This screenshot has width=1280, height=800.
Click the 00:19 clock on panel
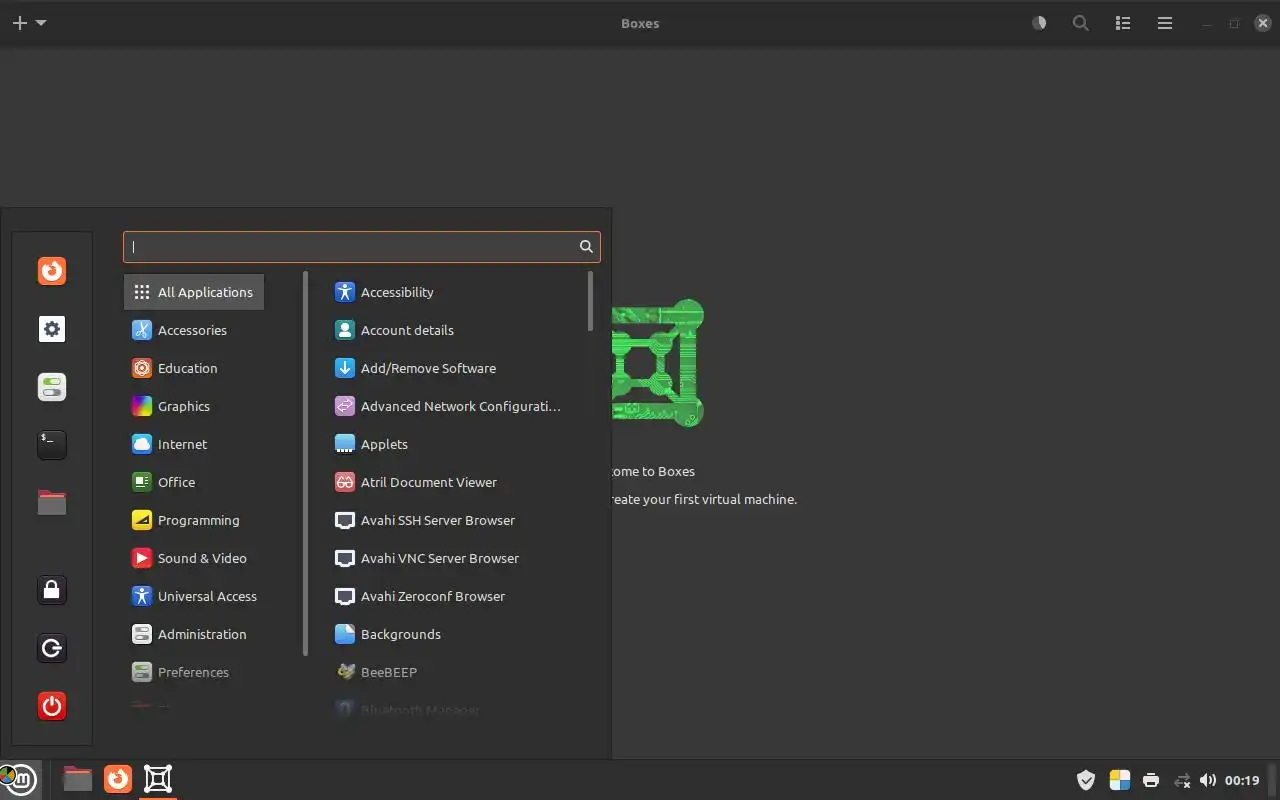coord(1242,780)
